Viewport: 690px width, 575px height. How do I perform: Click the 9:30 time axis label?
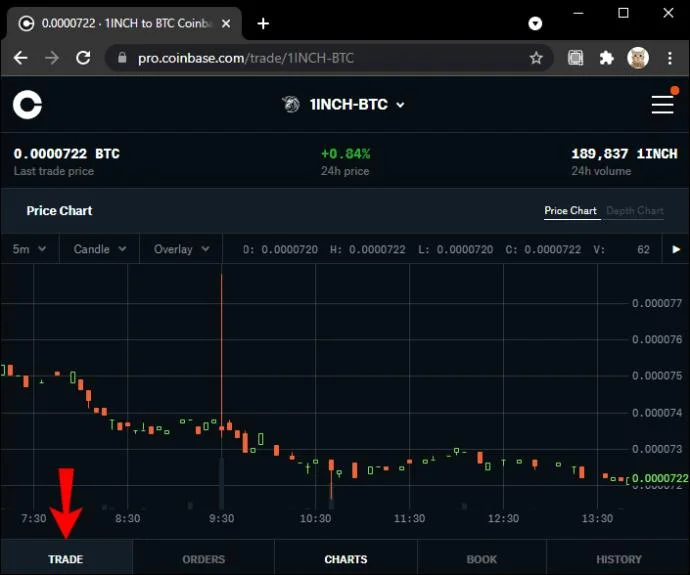[x=221, y=518]
